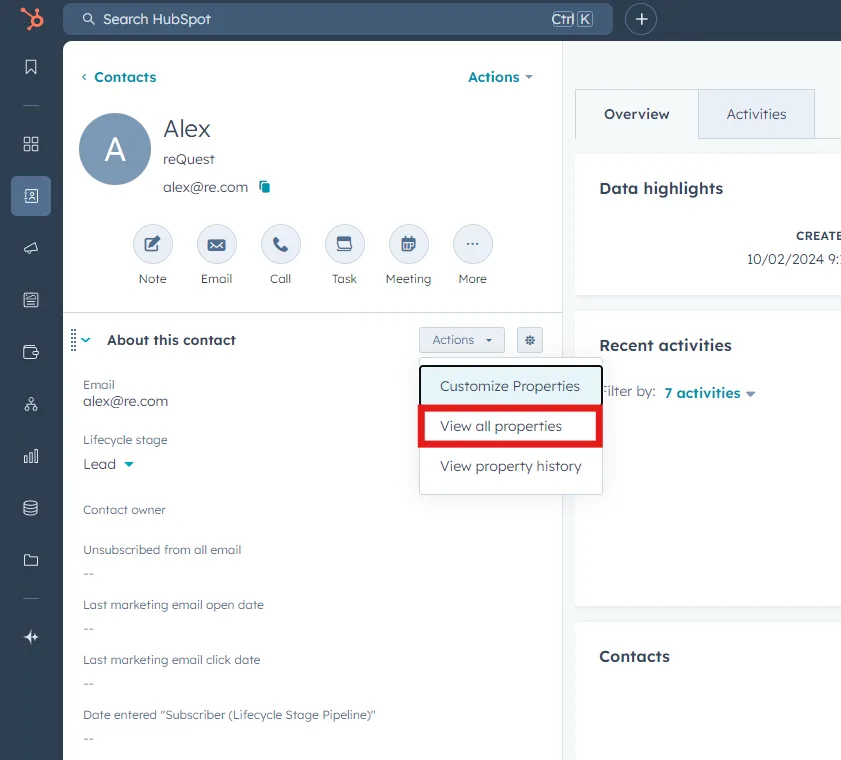Viewport: 841px width, 760px height.
Task: Select View property history menu item
Action: coord(511,466)
